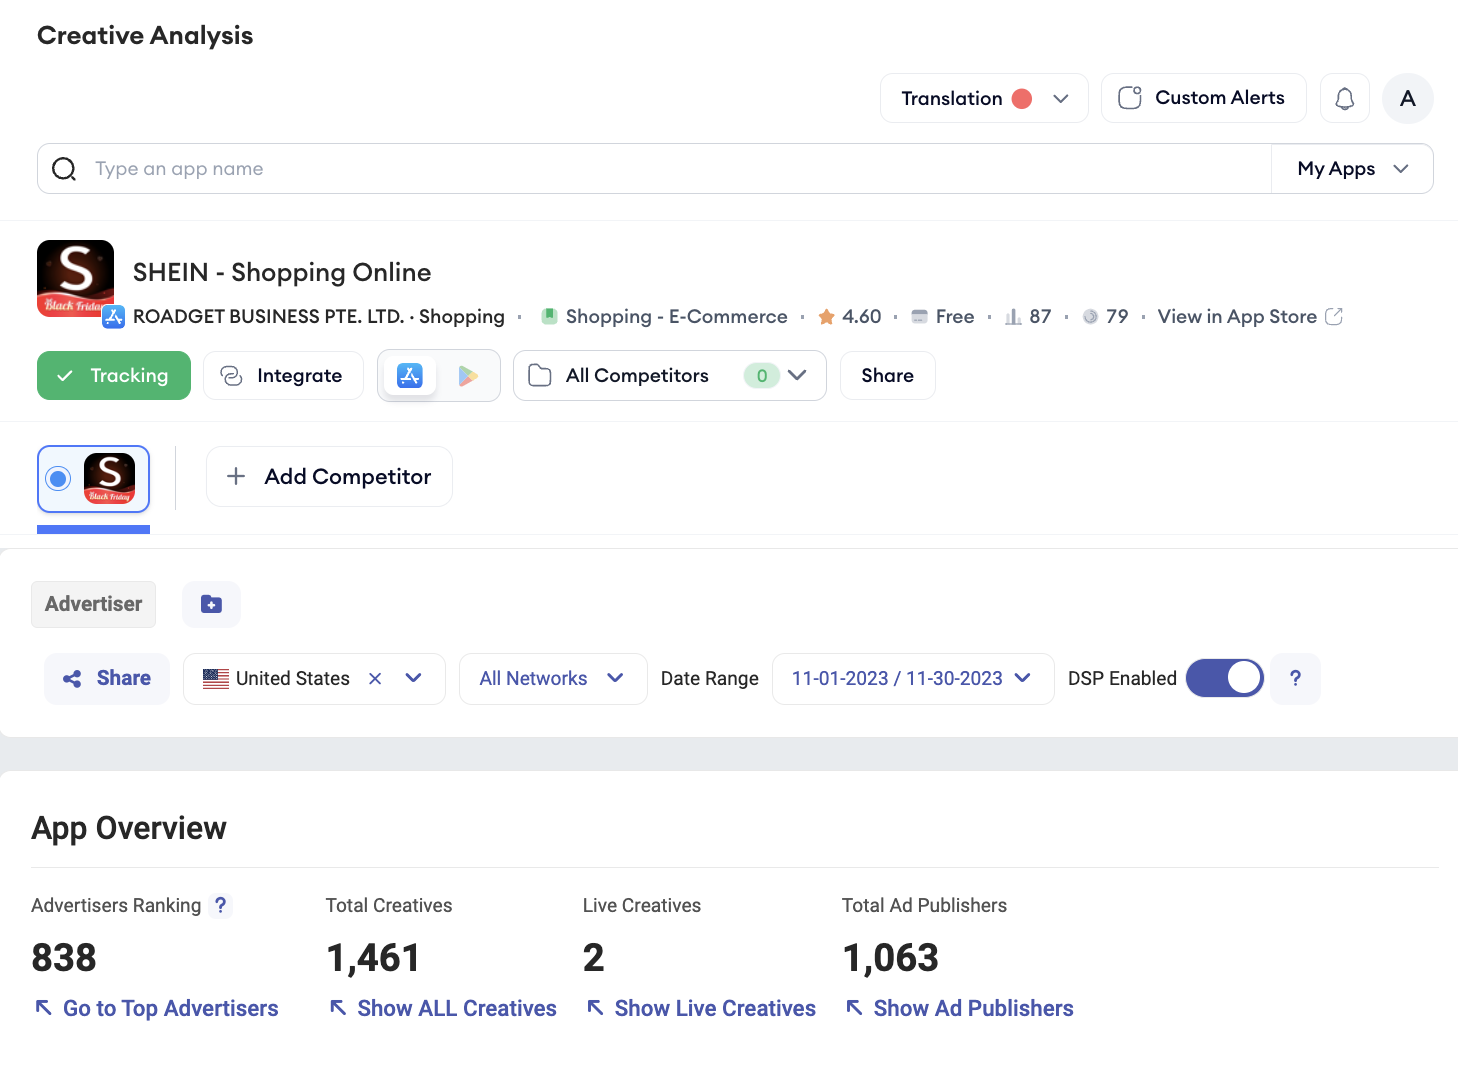Click the Custom Alerts icon button

click(1203, 98)
